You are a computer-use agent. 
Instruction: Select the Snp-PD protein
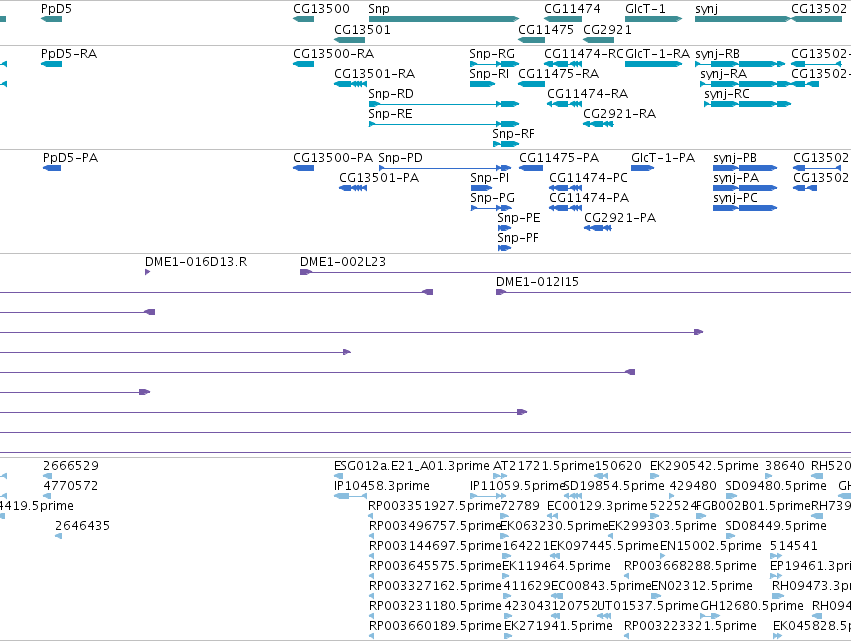point(445,168)
